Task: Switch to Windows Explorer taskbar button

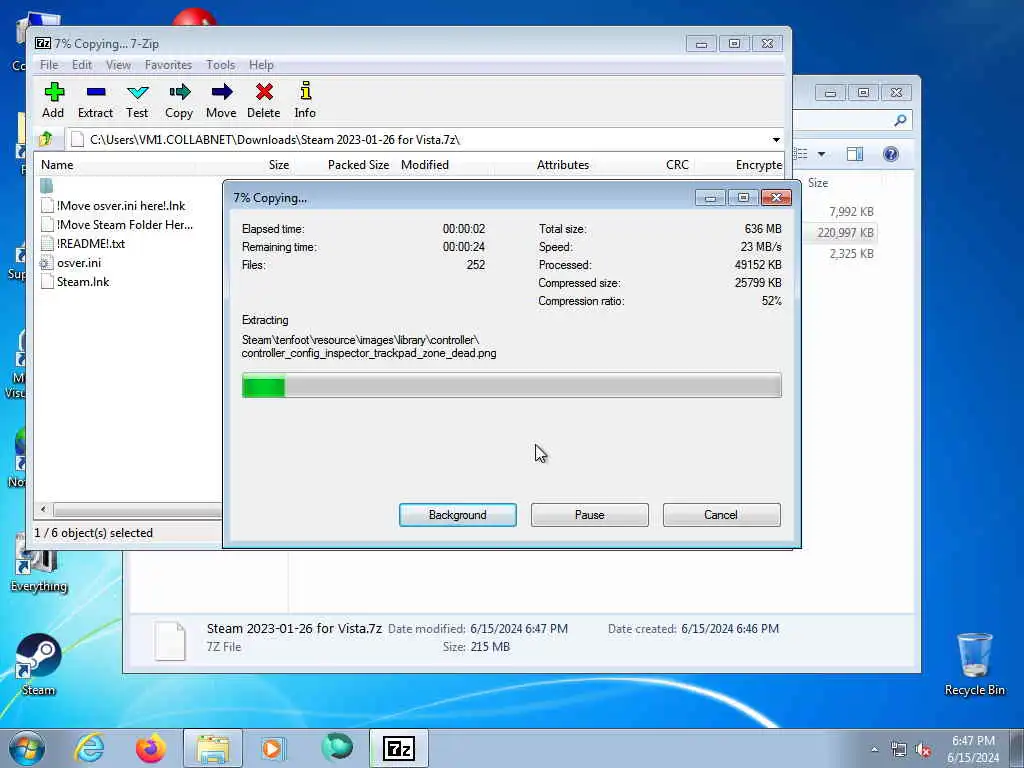Action: pyautogui.click(x=213, y=748)
